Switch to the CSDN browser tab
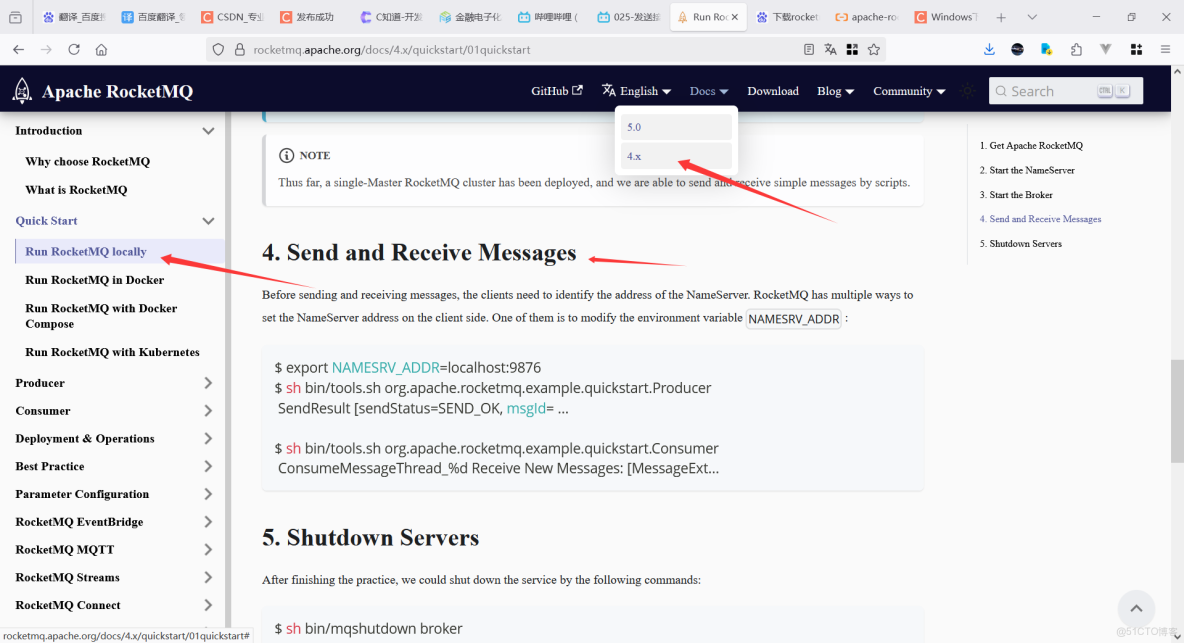This screenshot has width=1184, height=643. coord(233,17)
